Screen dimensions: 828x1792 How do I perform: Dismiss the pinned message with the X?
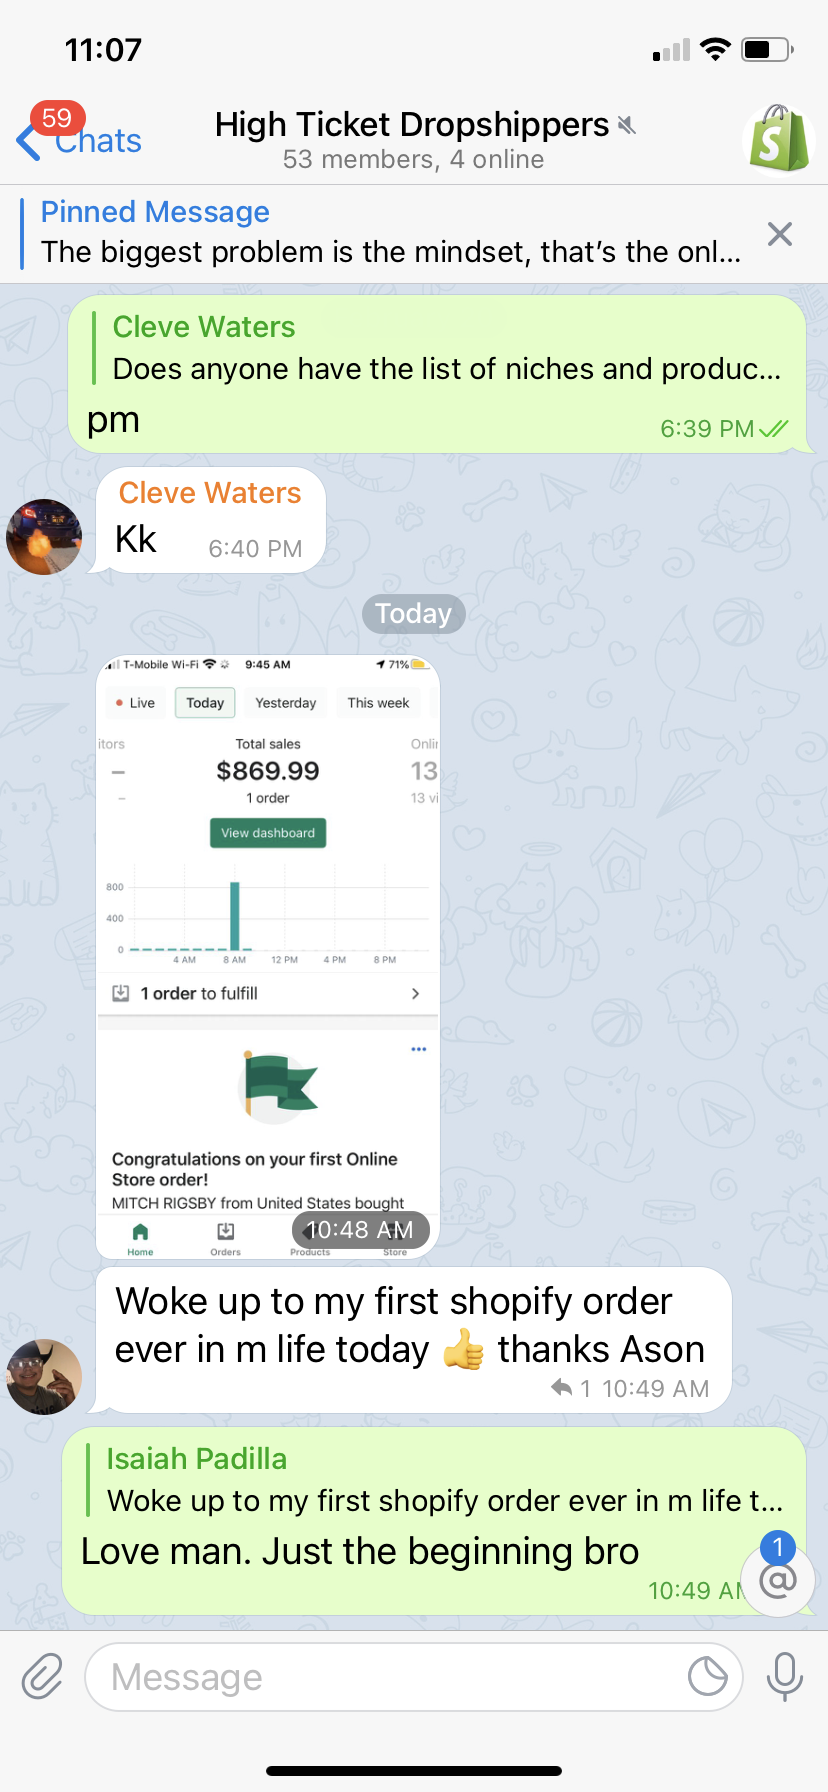(780, 234)
